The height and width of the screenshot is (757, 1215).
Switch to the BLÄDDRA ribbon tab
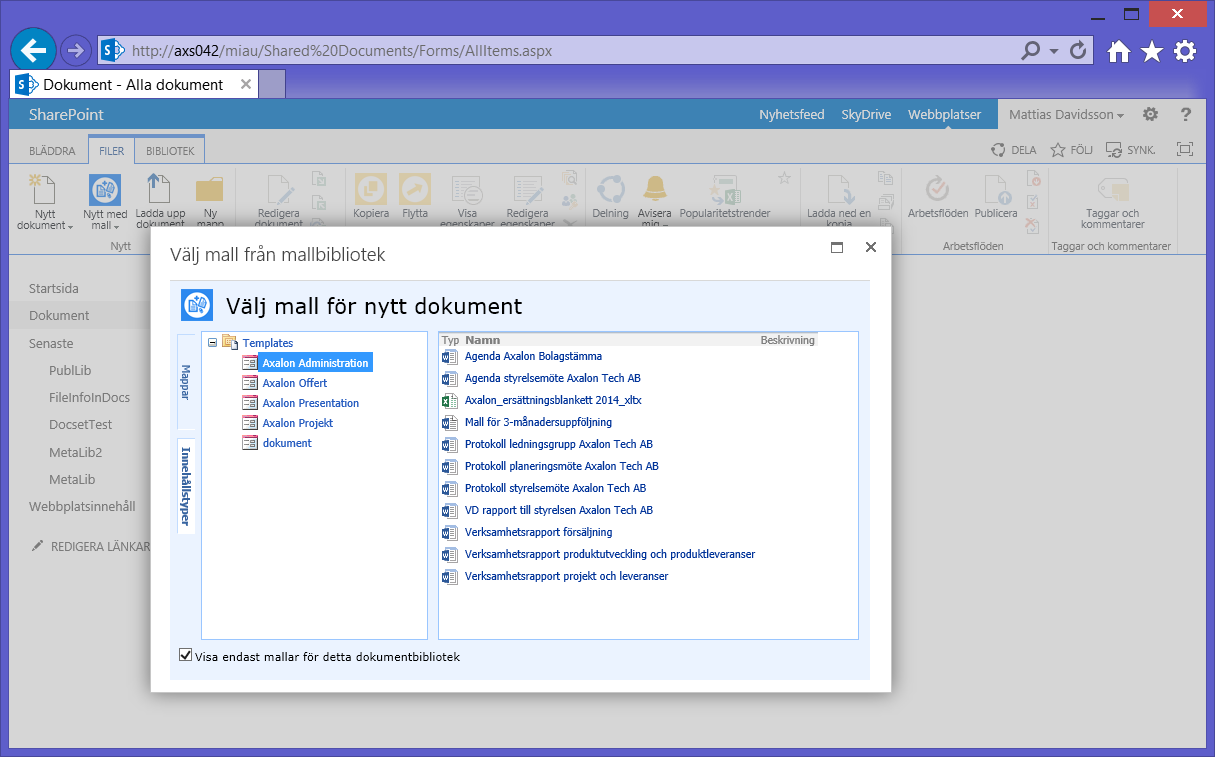(x=52, y=151)
